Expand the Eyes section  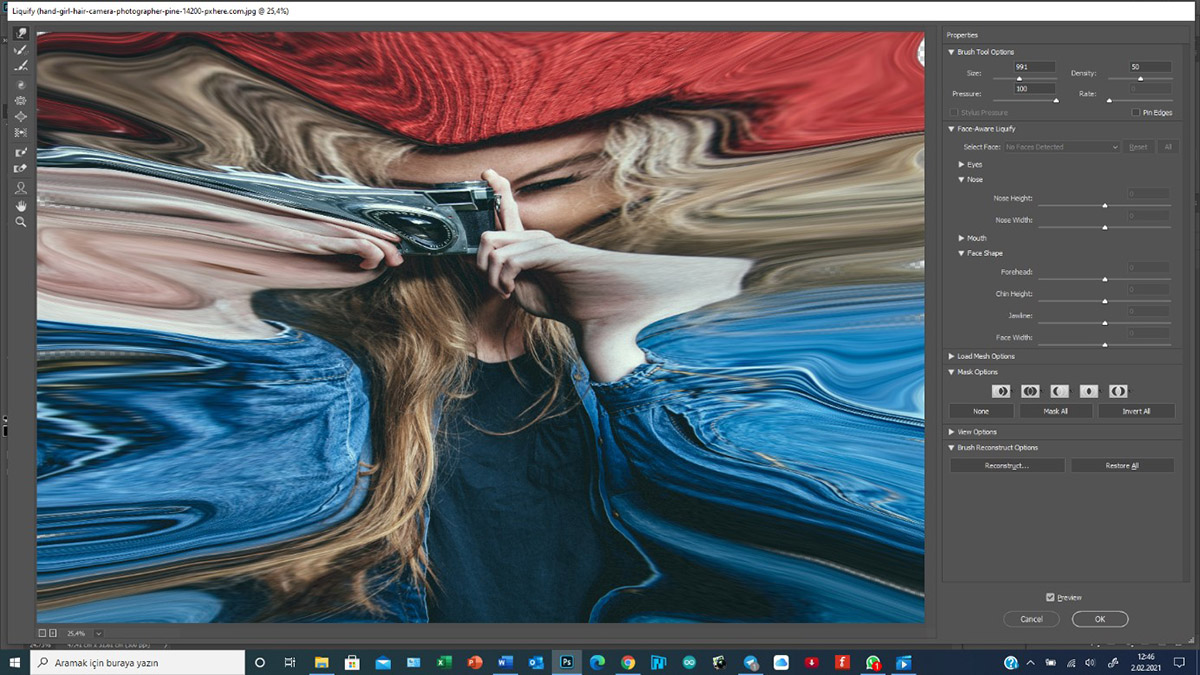coord(962,164)
